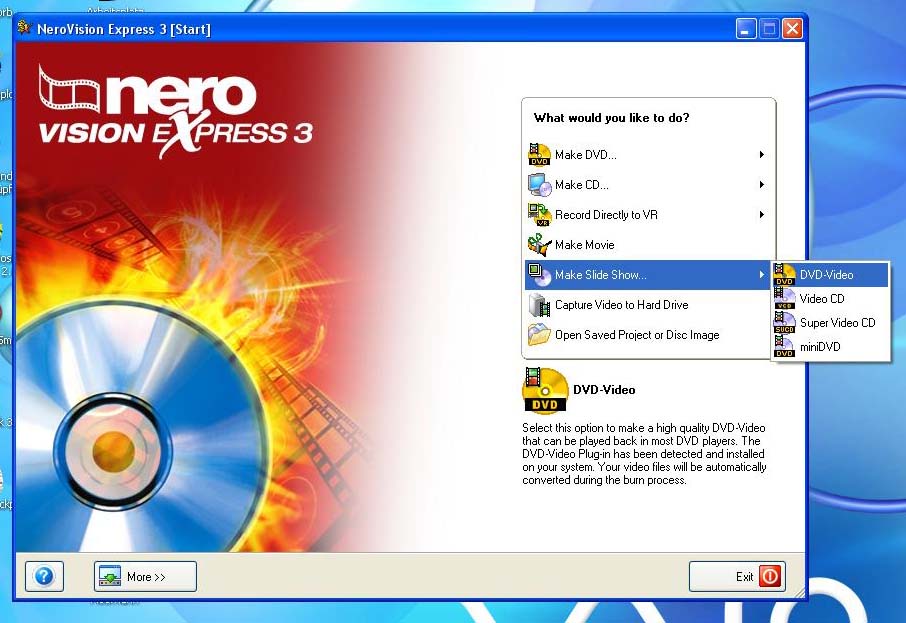Click the large DVD-Video description icon
Image resolution: width=906 pixels, height=623 pixels.
coord(544,390)
